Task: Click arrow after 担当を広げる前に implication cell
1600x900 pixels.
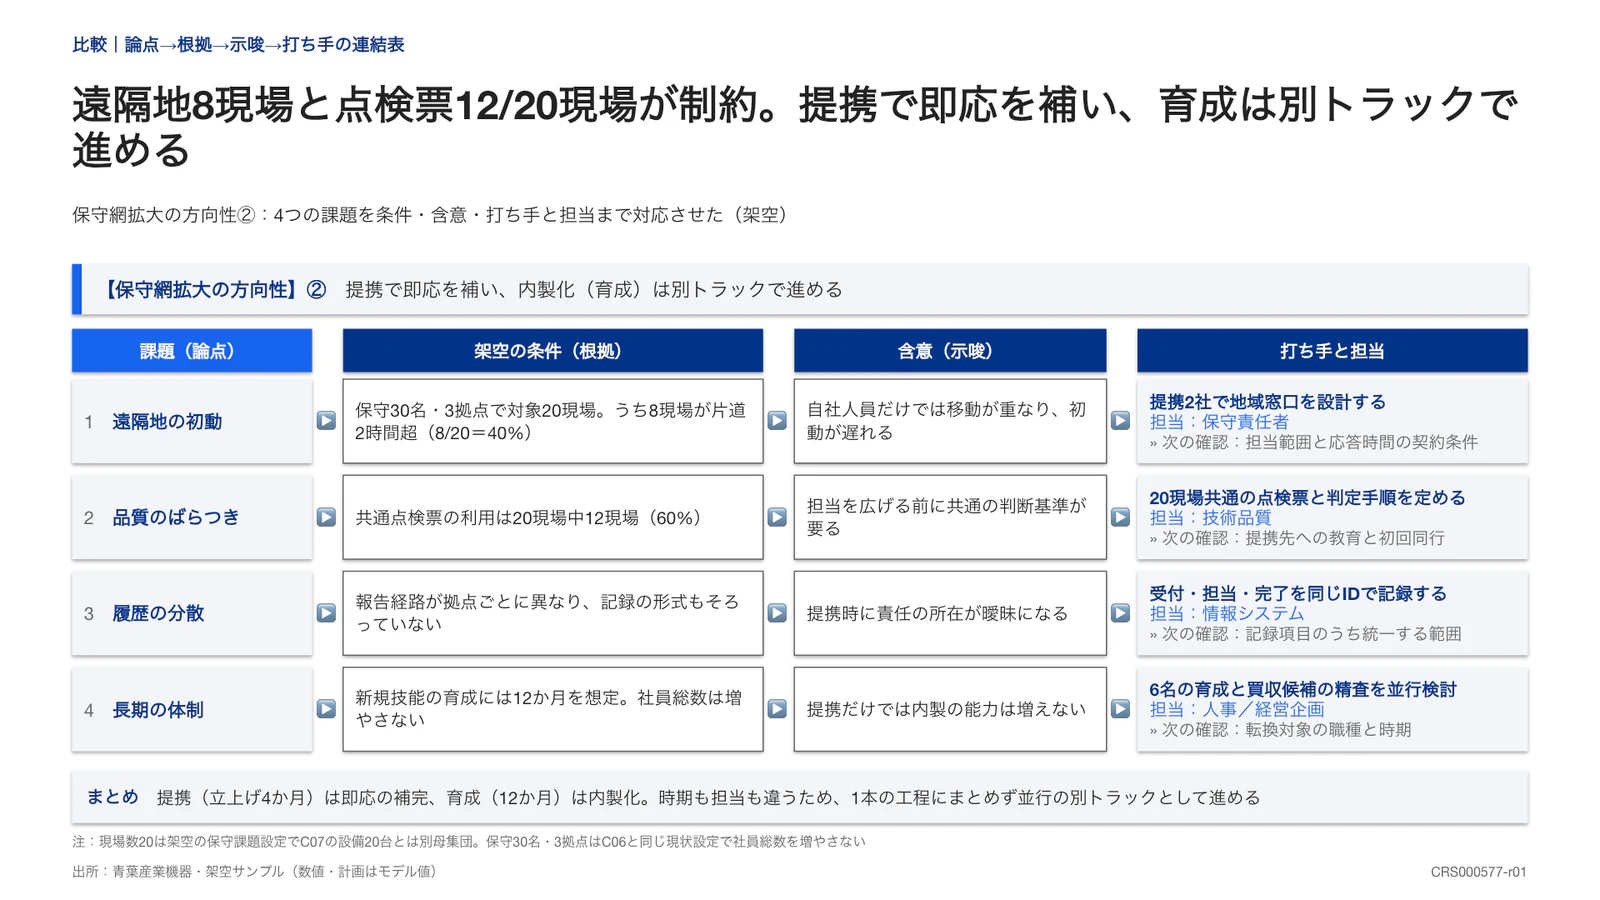Action: pyautogui.click(x=1120, y=517)
